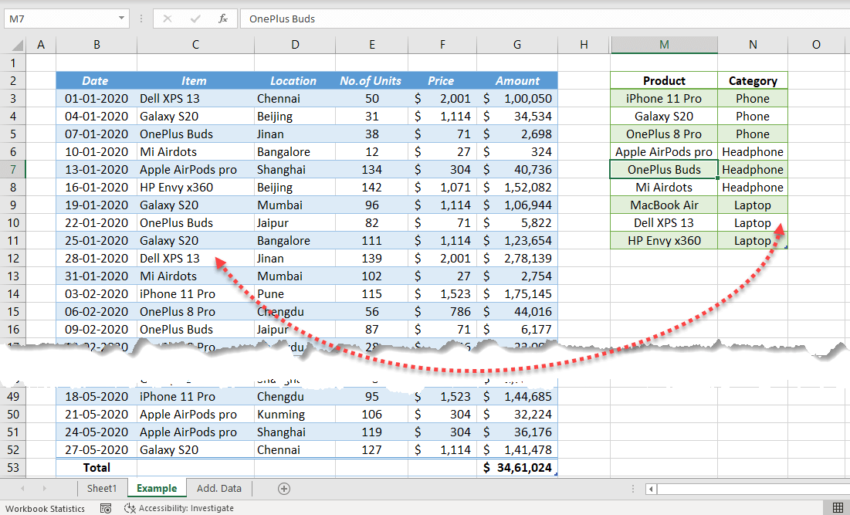Open Workbook Statistics in status bar

tap(45, 508)
